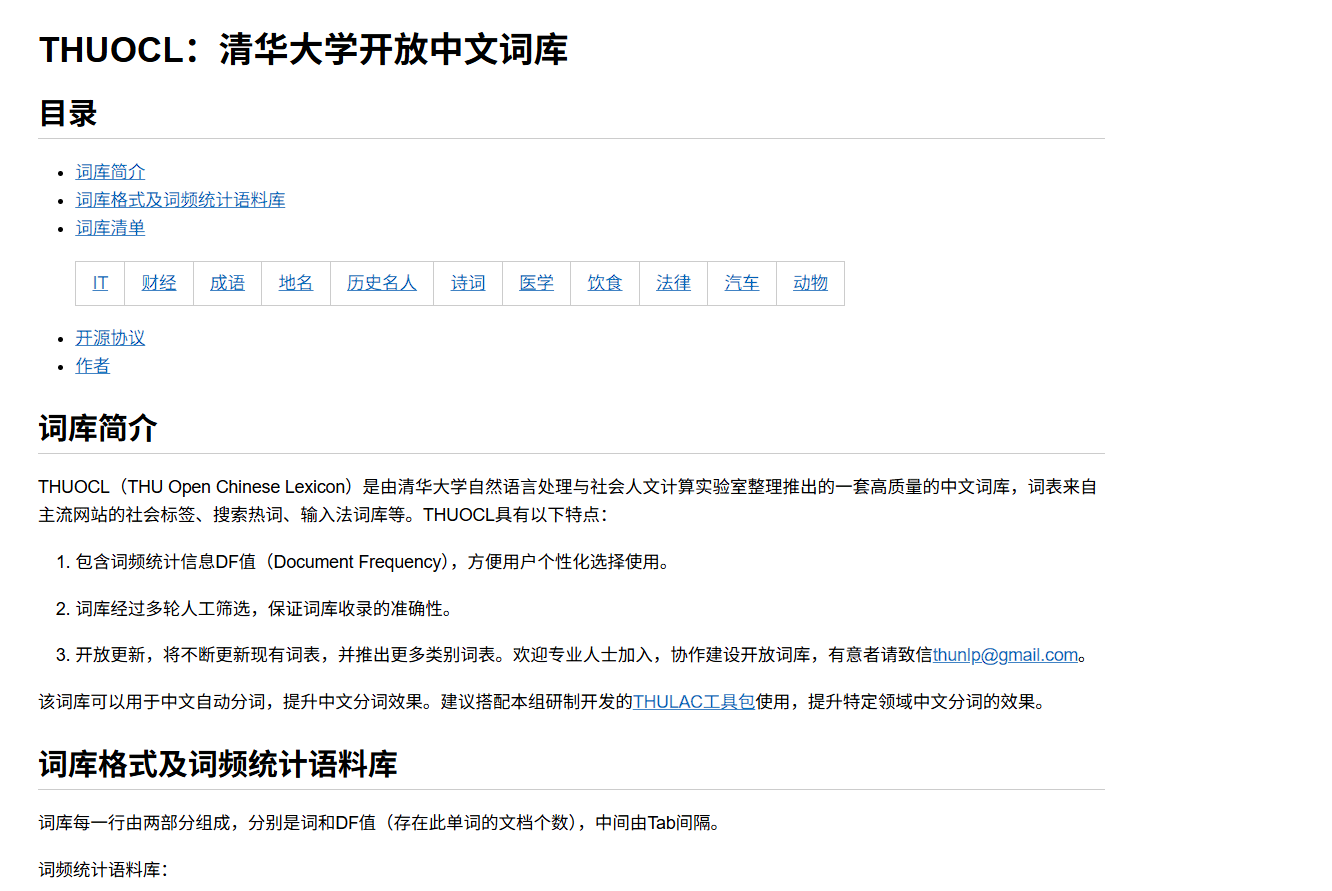
Task: Click the 词库格式及词频统计语料库 section heading
Action: coord(218,764)
